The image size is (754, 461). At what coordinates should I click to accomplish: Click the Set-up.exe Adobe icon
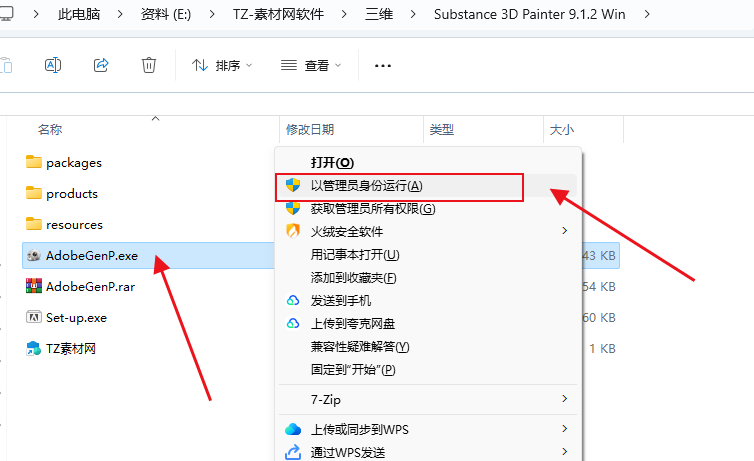coord(34,317)
